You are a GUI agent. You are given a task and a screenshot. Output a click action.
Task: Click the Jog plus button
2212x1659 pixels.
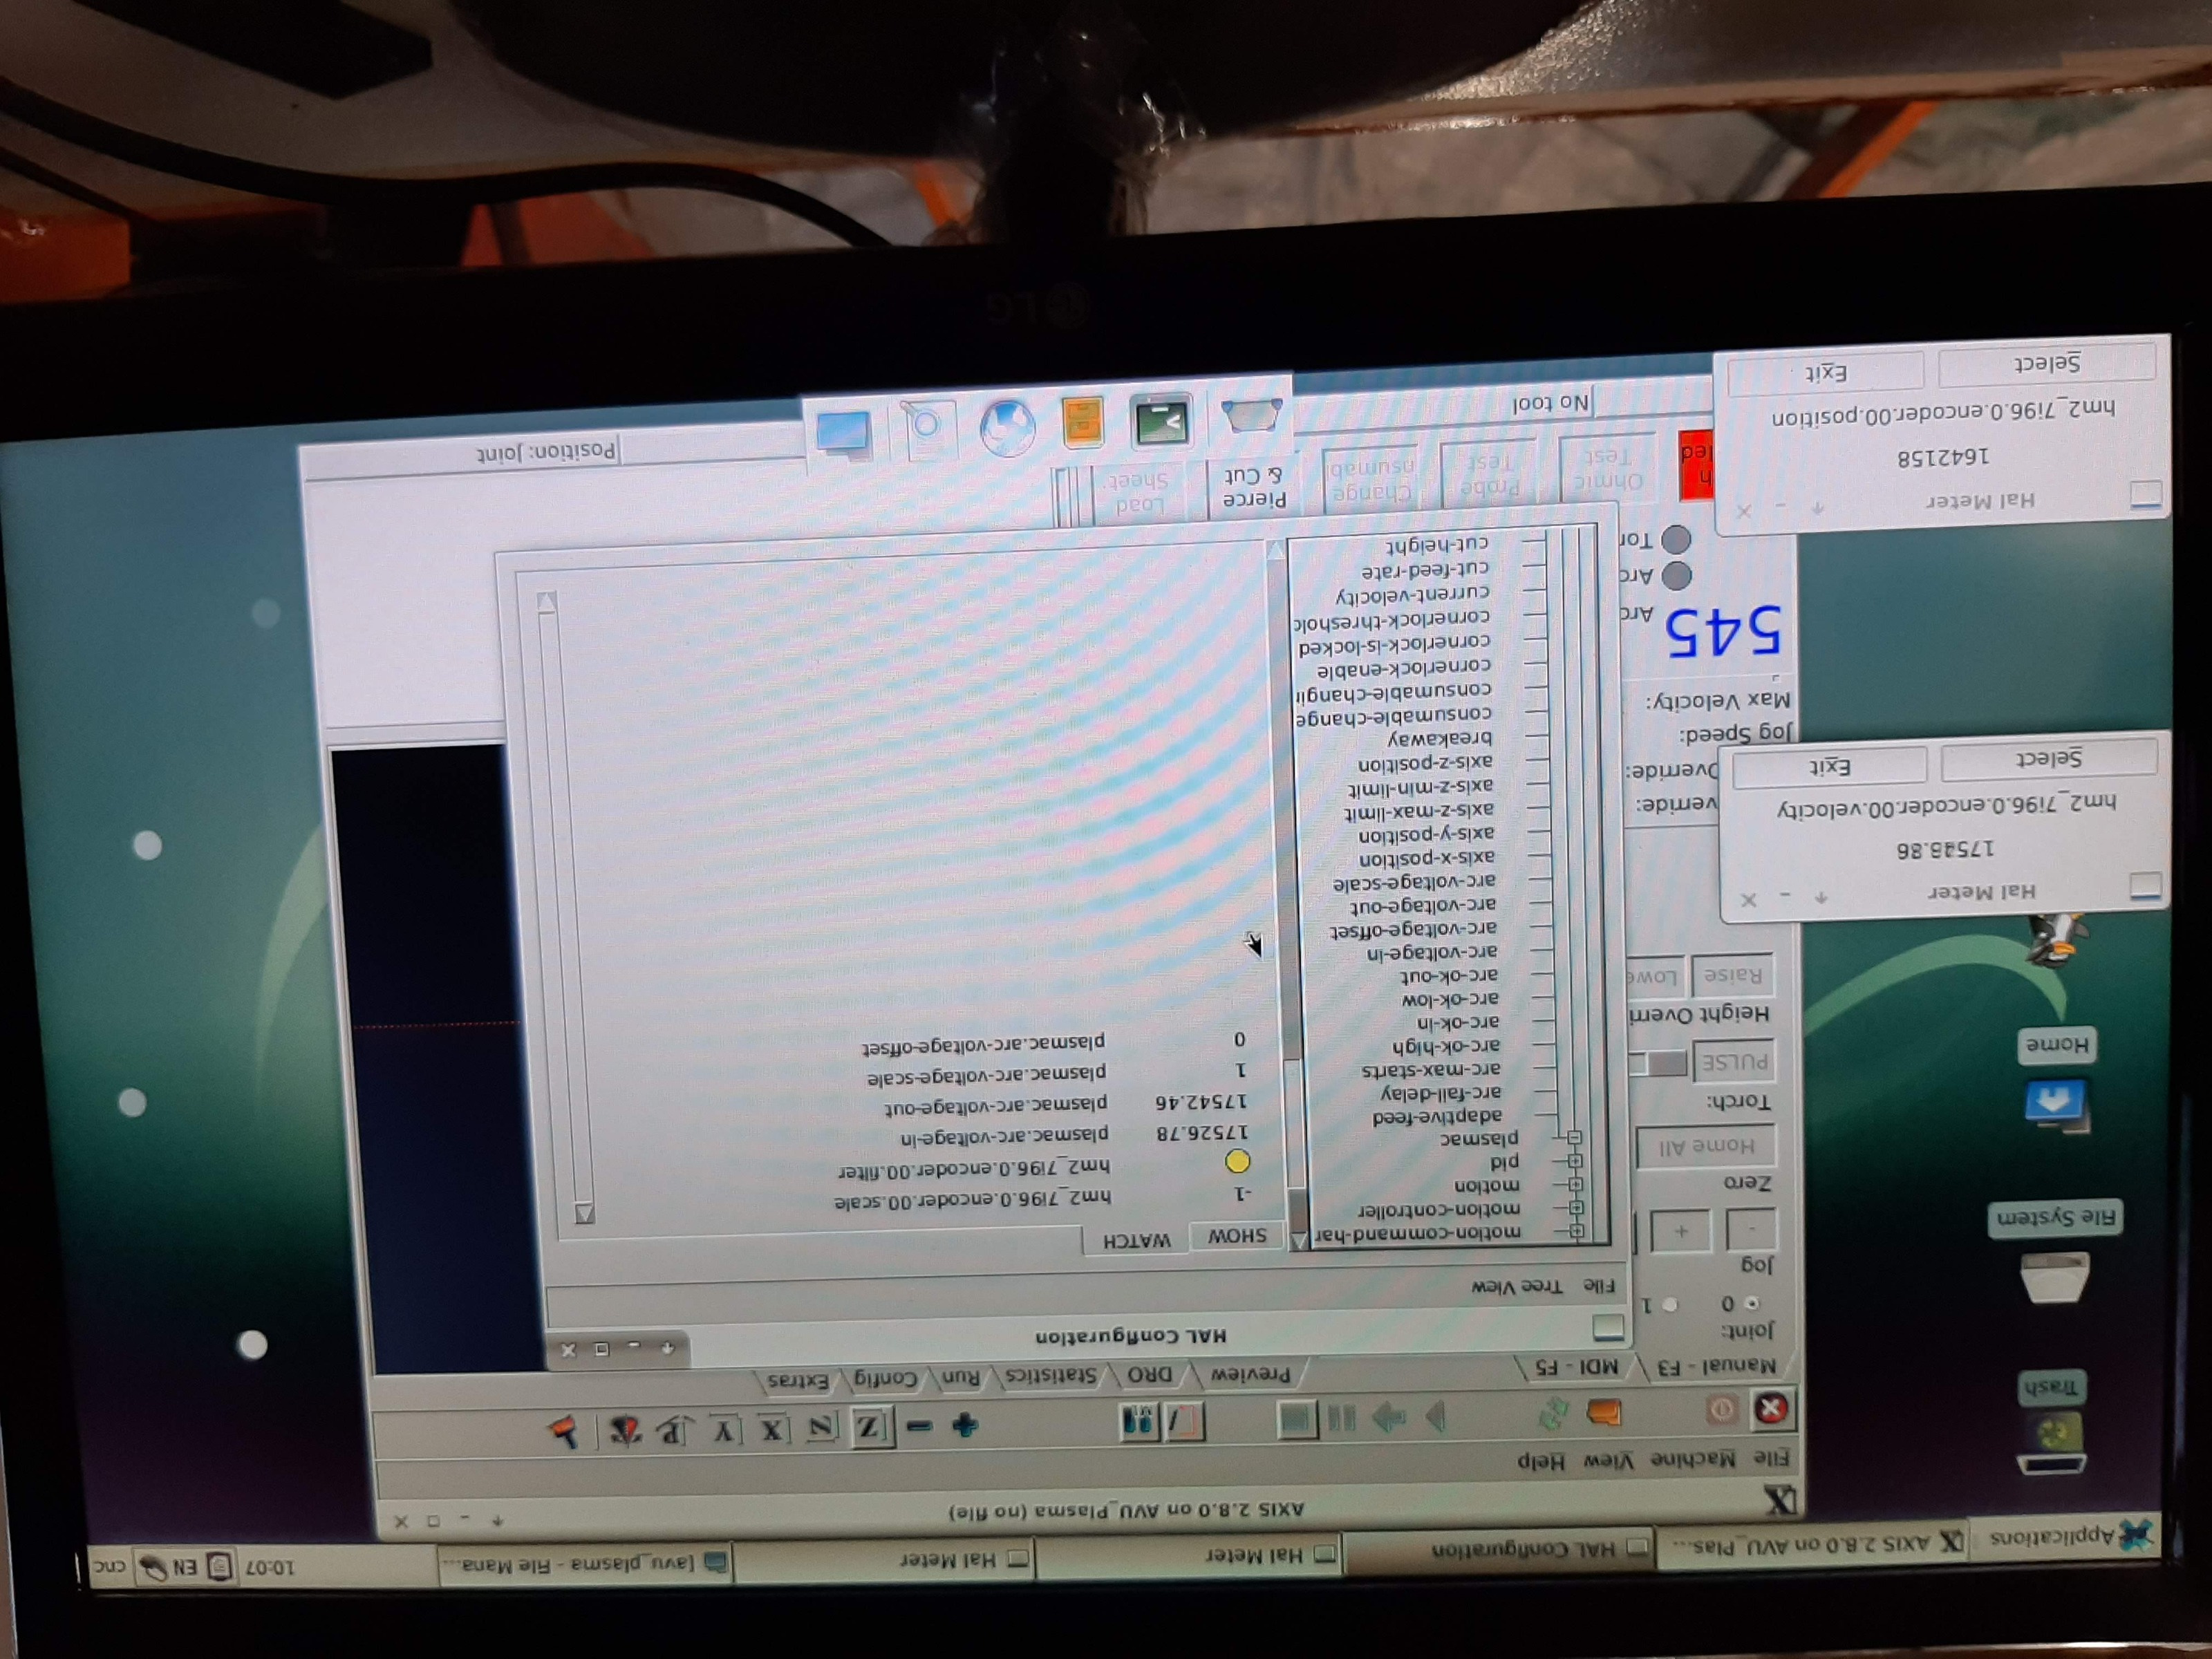click(x=1681, y=1231)
